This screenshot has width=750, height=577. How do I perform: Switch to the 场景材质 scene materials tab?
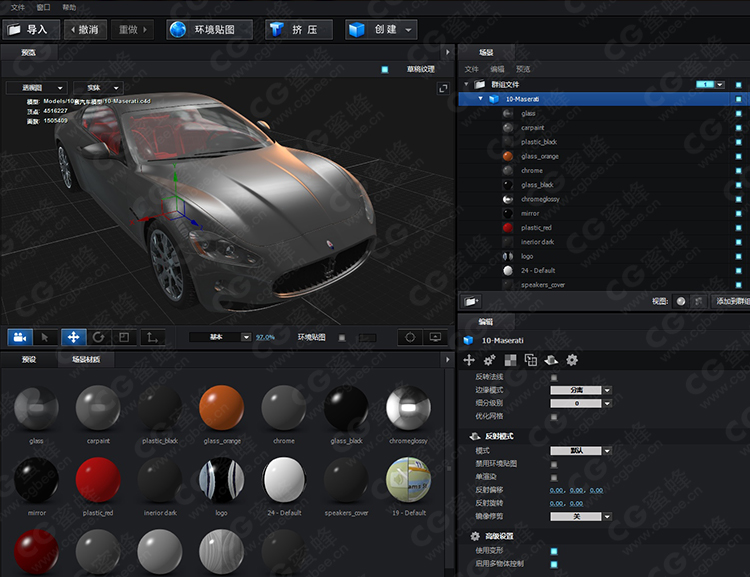click(86, 359)
